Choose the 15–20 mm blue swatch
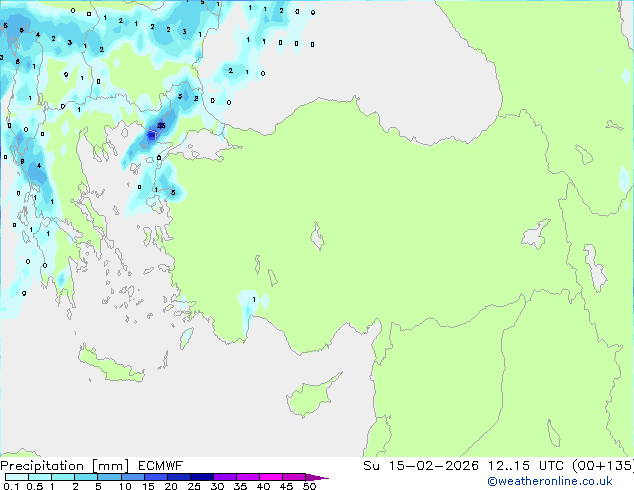Image resolution: width=634 pixels, height=490 pixels. click(155, 477)
